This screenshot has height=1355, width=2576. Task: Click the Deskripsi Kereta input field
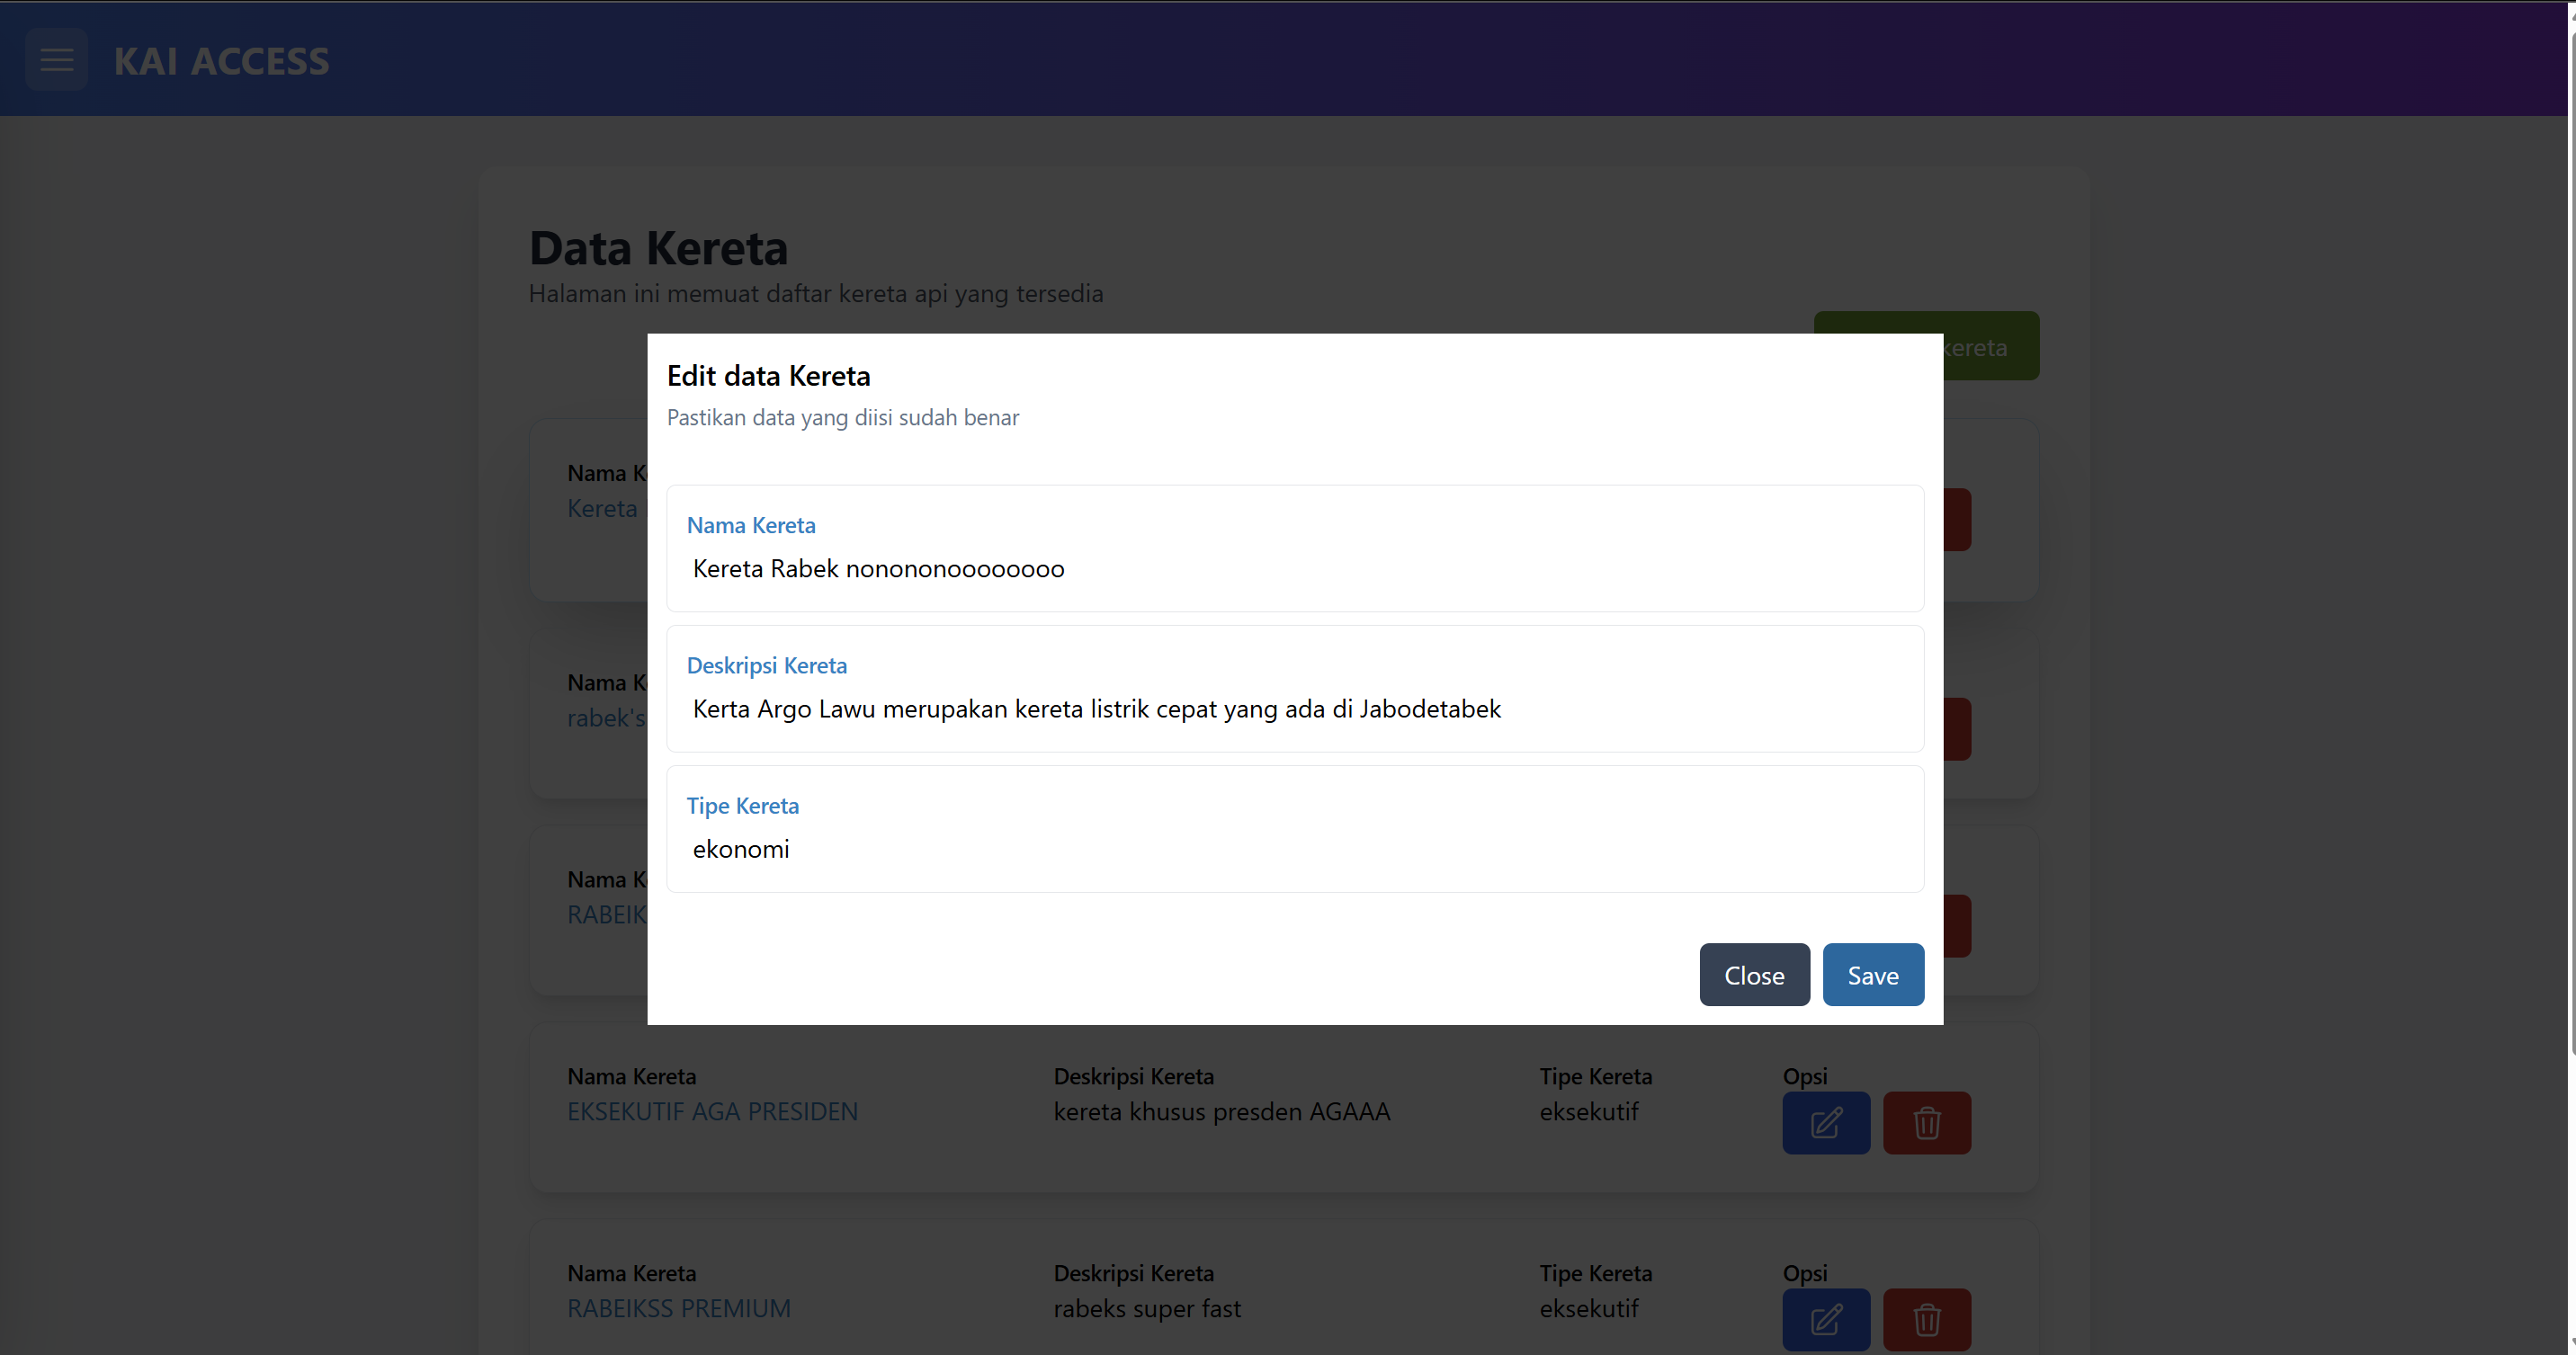pos(1295,709)
